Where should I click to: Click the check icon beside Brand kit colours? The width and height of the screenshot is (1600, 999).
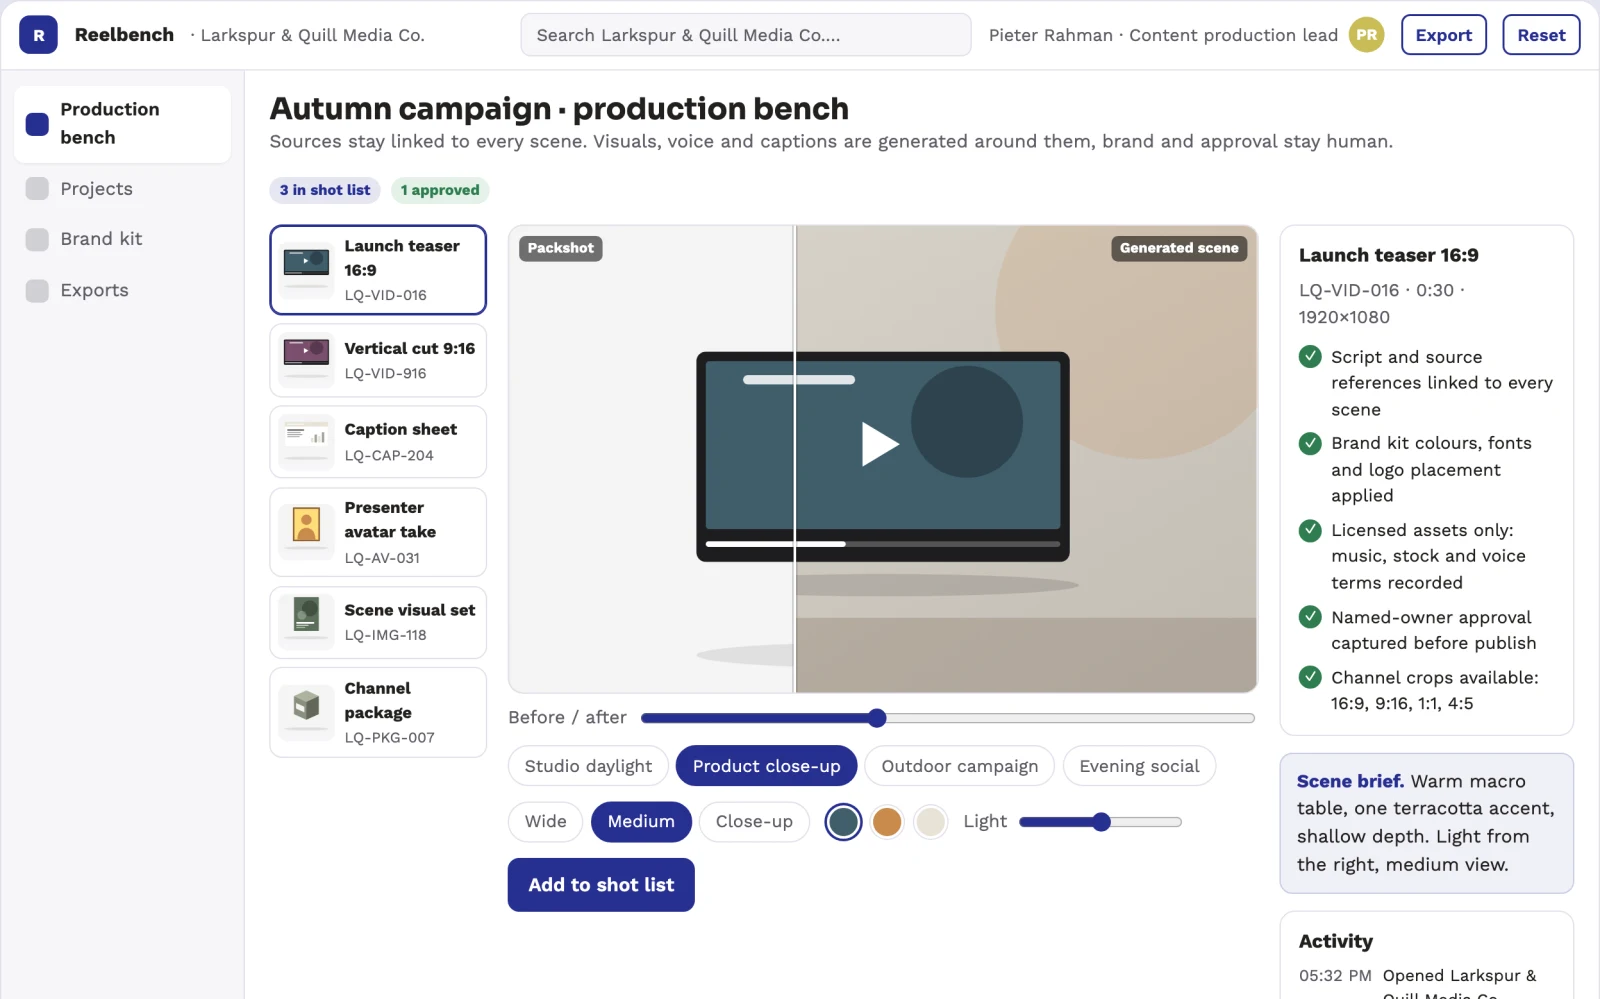tap(1310, 443)
